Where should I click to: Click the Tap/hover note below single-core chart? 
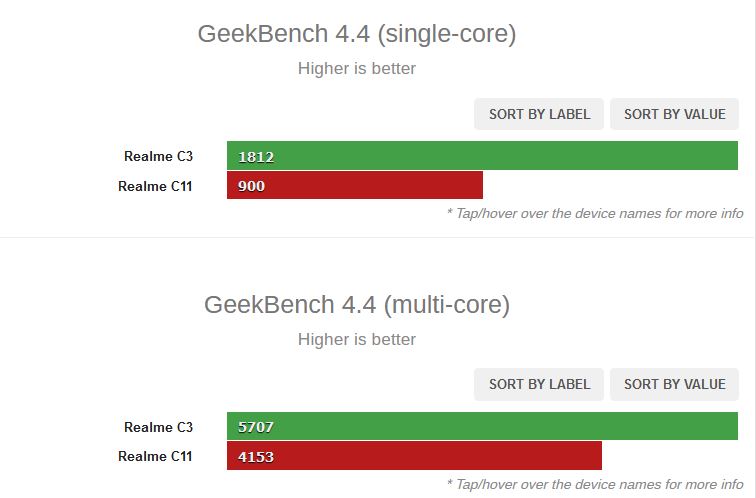click(595, 214)
